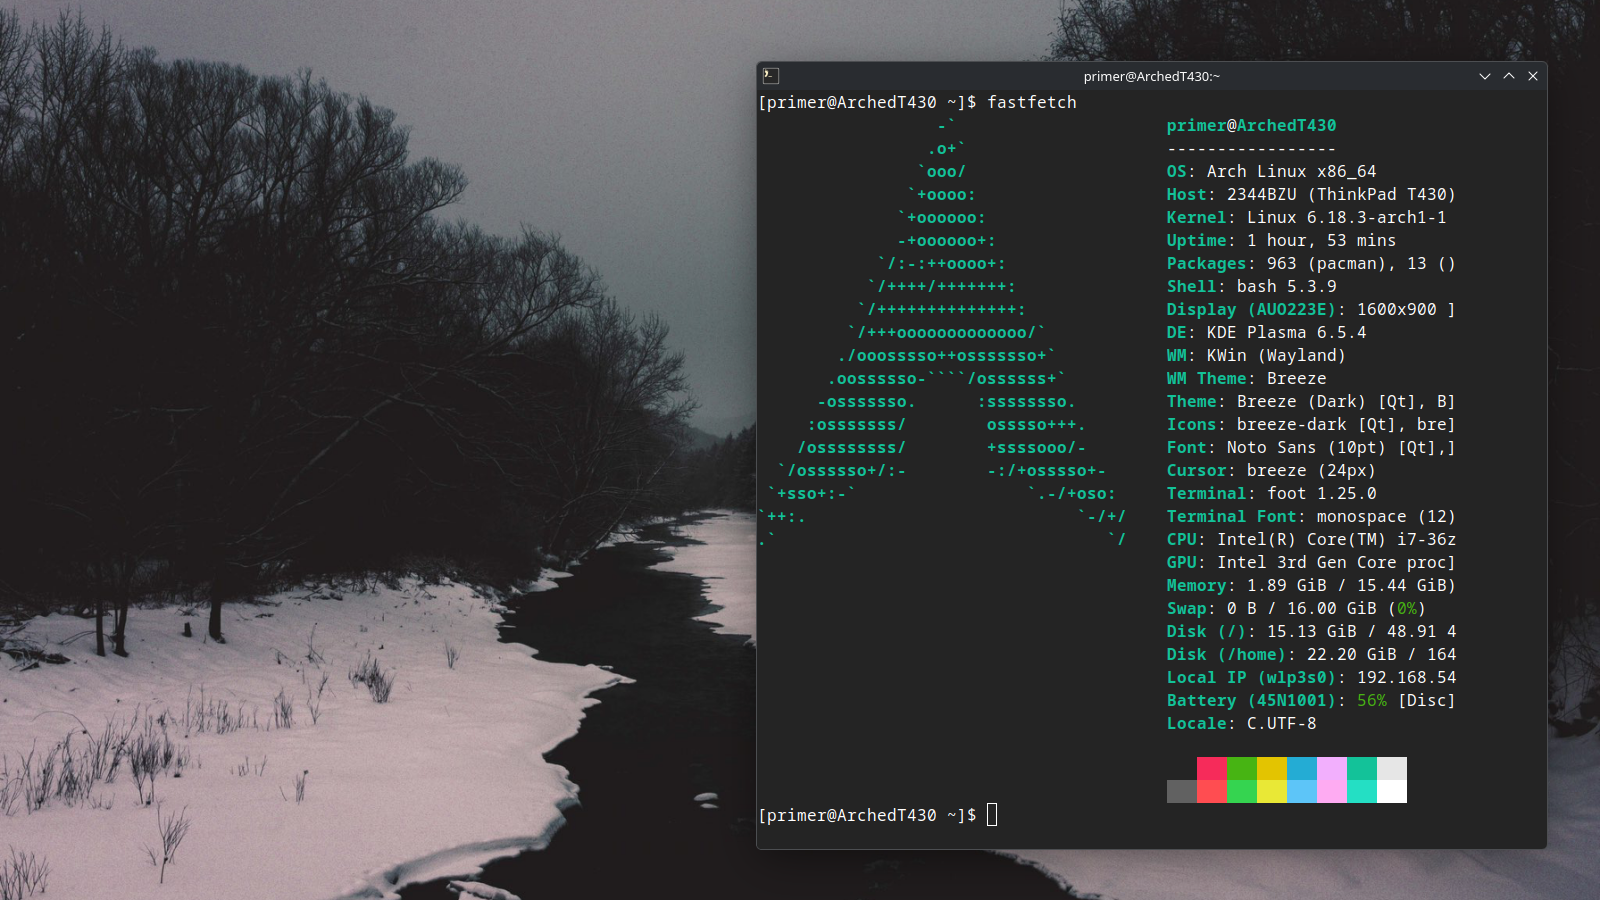The width and height of the screenshot is (1600, 900).
Task: Click the empty shell prompt with the block cursor
Action: point(878,815)
